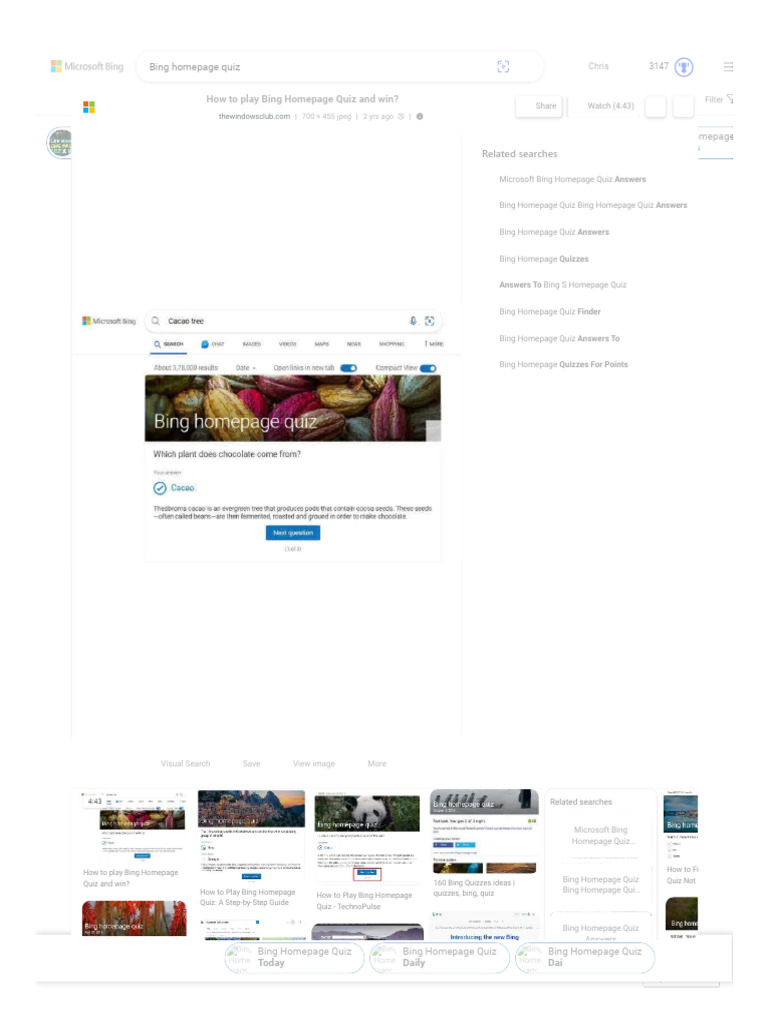Open the hamburger settings menu

pyautogui.click(x=728, y=67)
